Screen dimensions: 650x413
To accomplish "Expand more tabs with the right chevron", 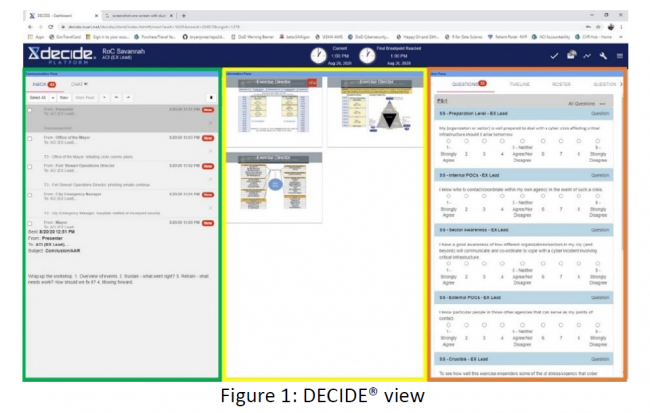I will [x=621, y=84].
